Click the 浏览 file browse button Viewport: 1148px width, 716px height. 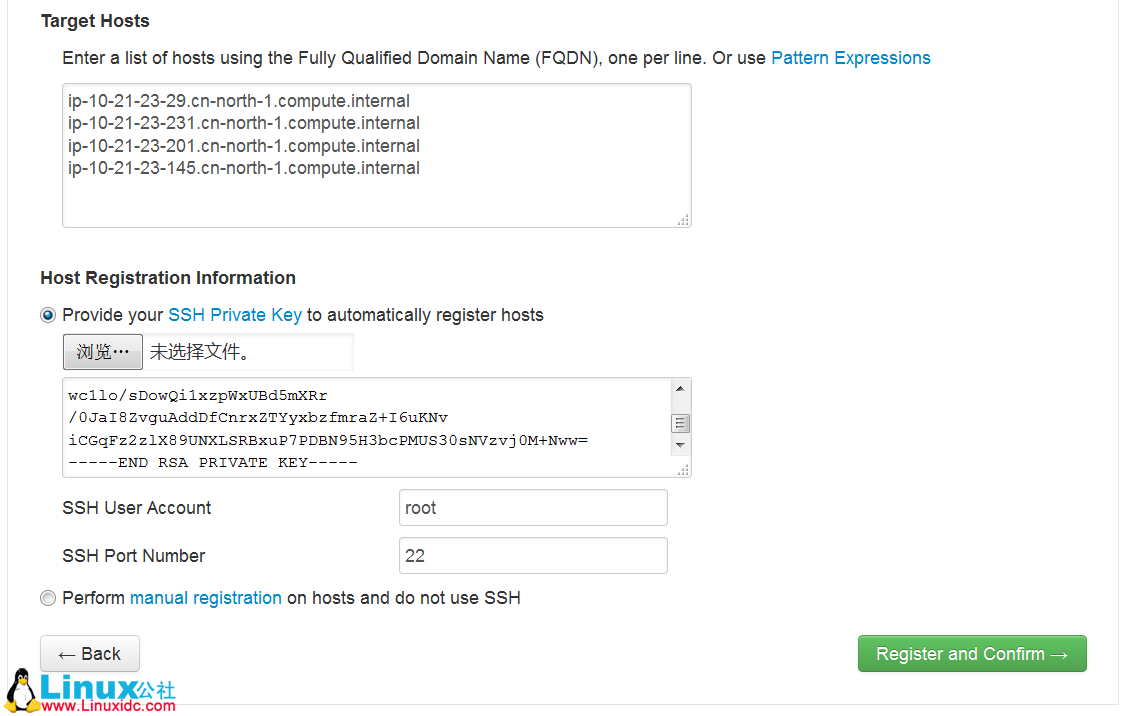coord(103,352)
